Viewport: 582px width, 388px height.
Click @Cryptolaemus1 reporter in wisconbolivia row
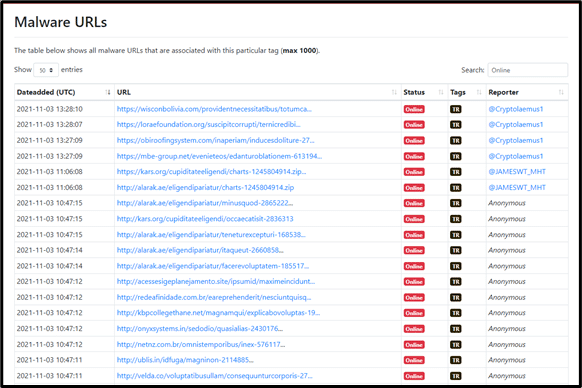516,109
